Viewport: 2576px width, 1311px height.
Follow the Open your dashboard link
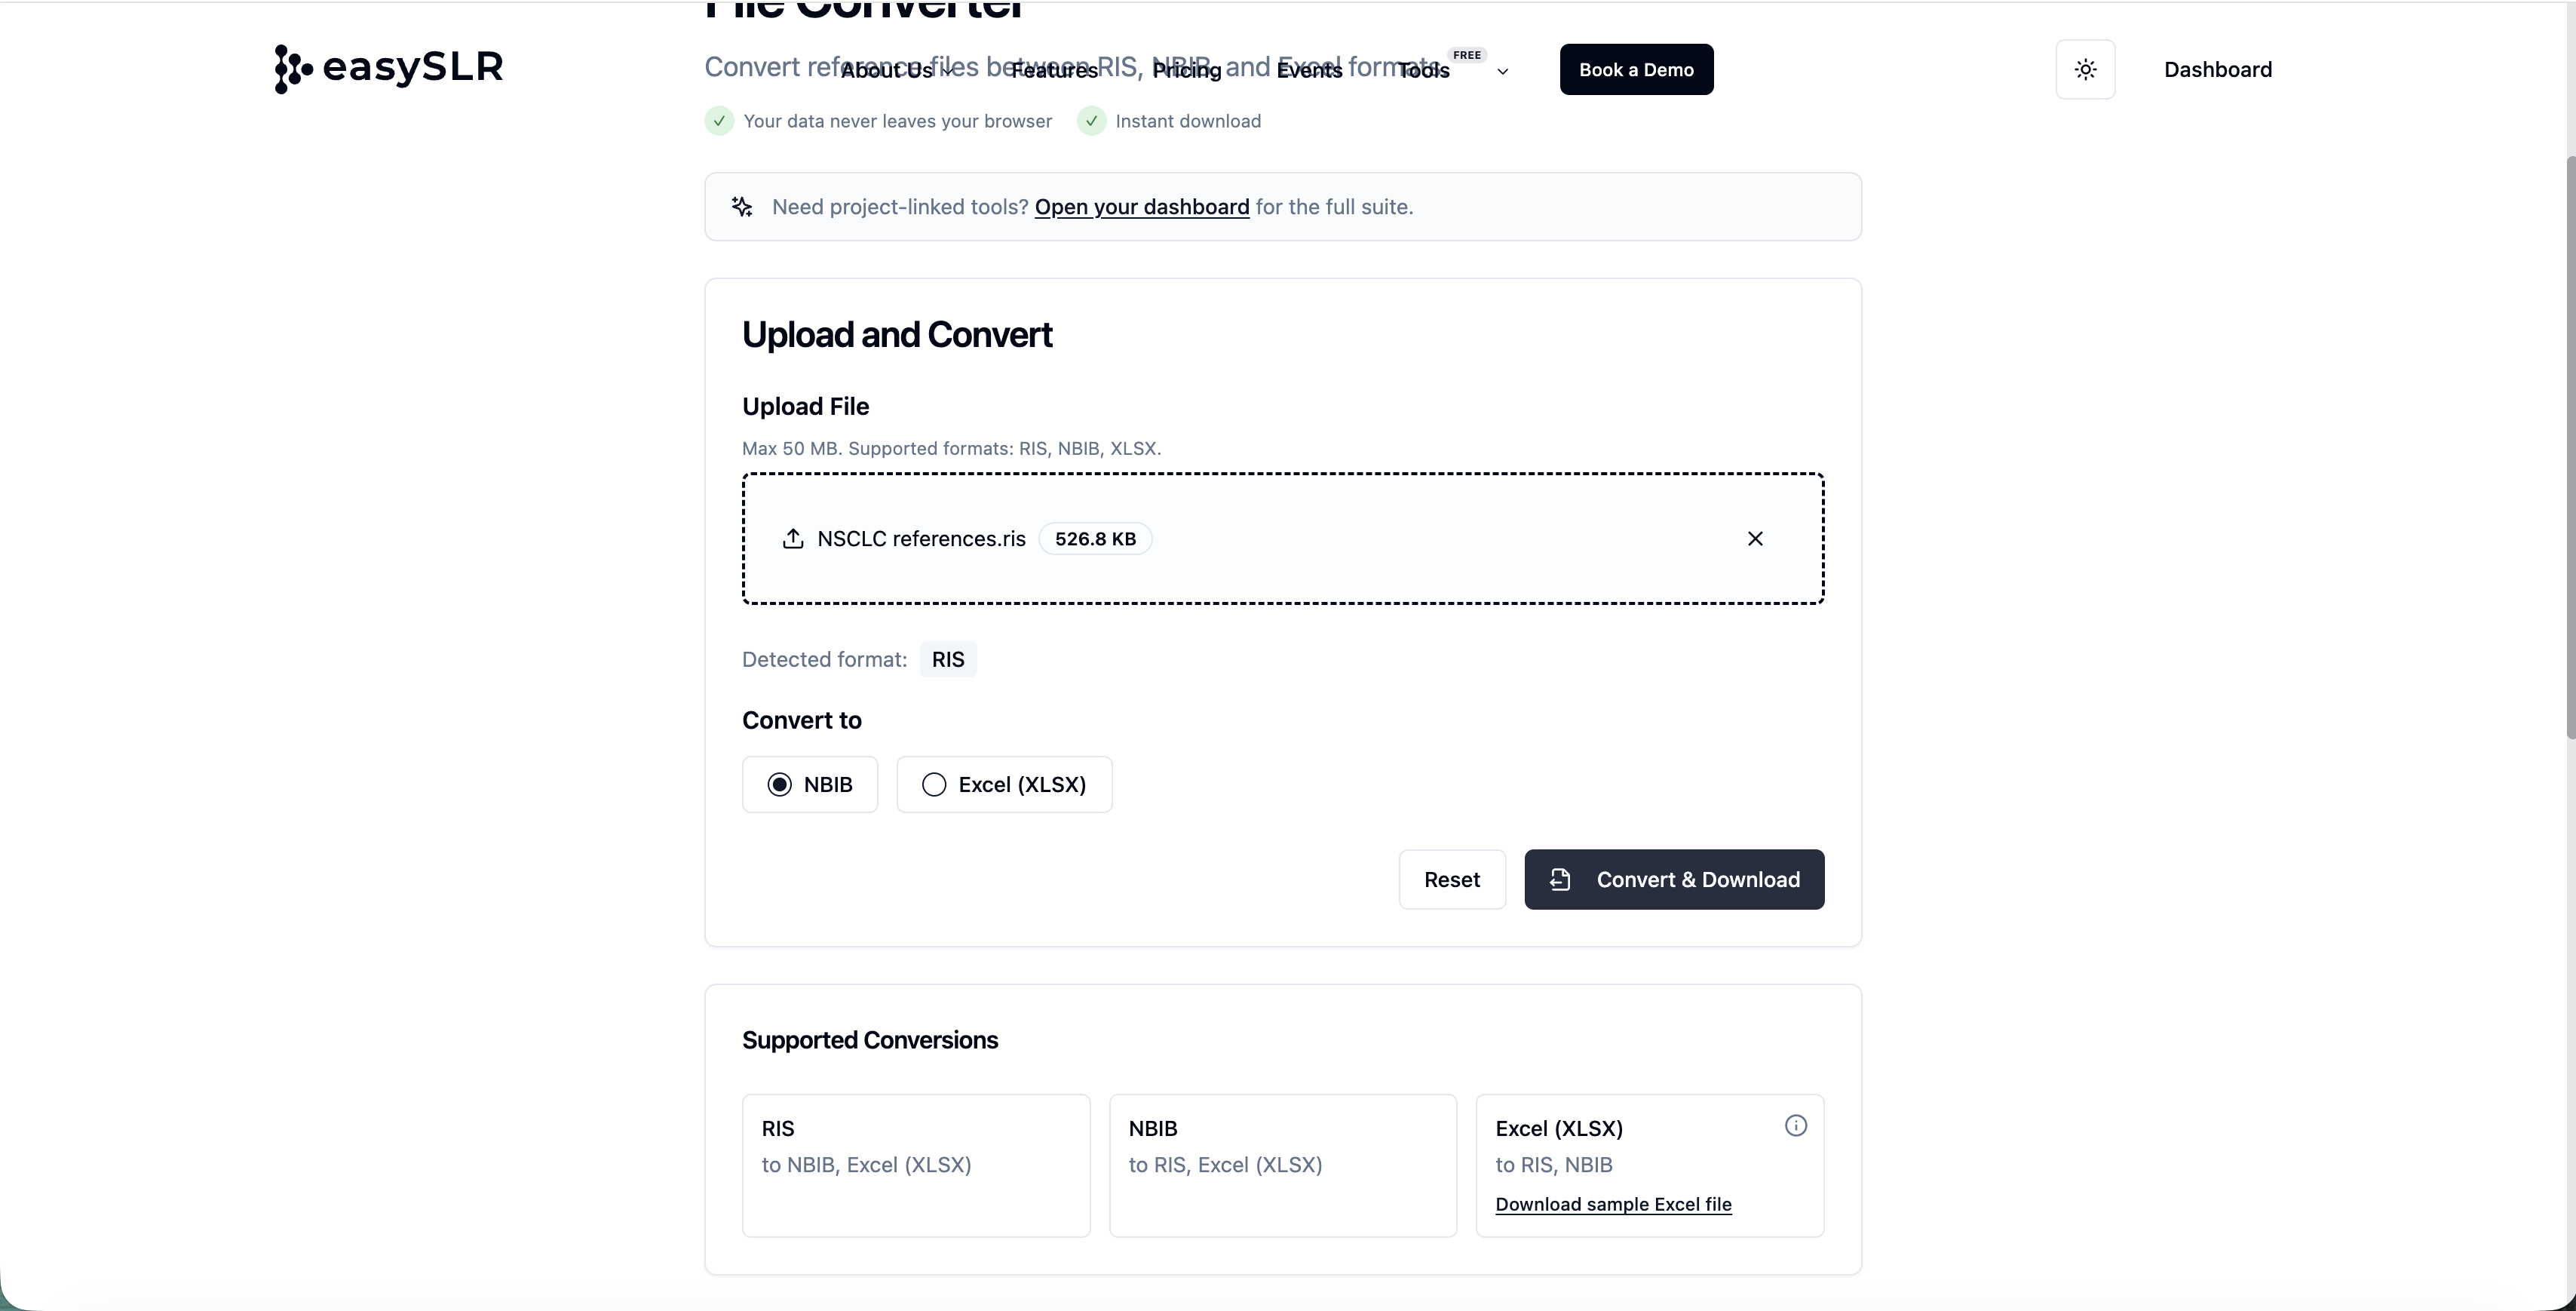click(1142, 207)
